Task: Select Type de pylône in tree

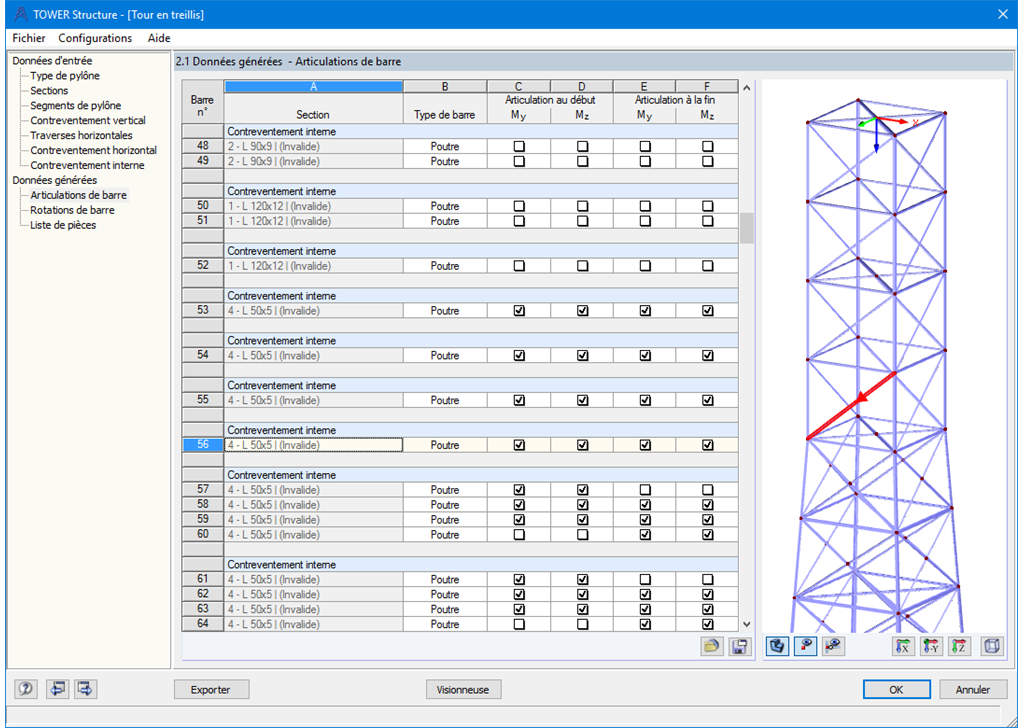Action: [65, 76]
